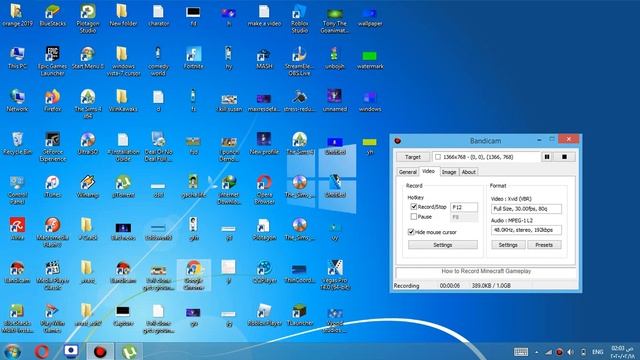Open the Fortnite desktop shortcut
The height and width of the screenshot is (360, 640).
click(x=194, y=58)
